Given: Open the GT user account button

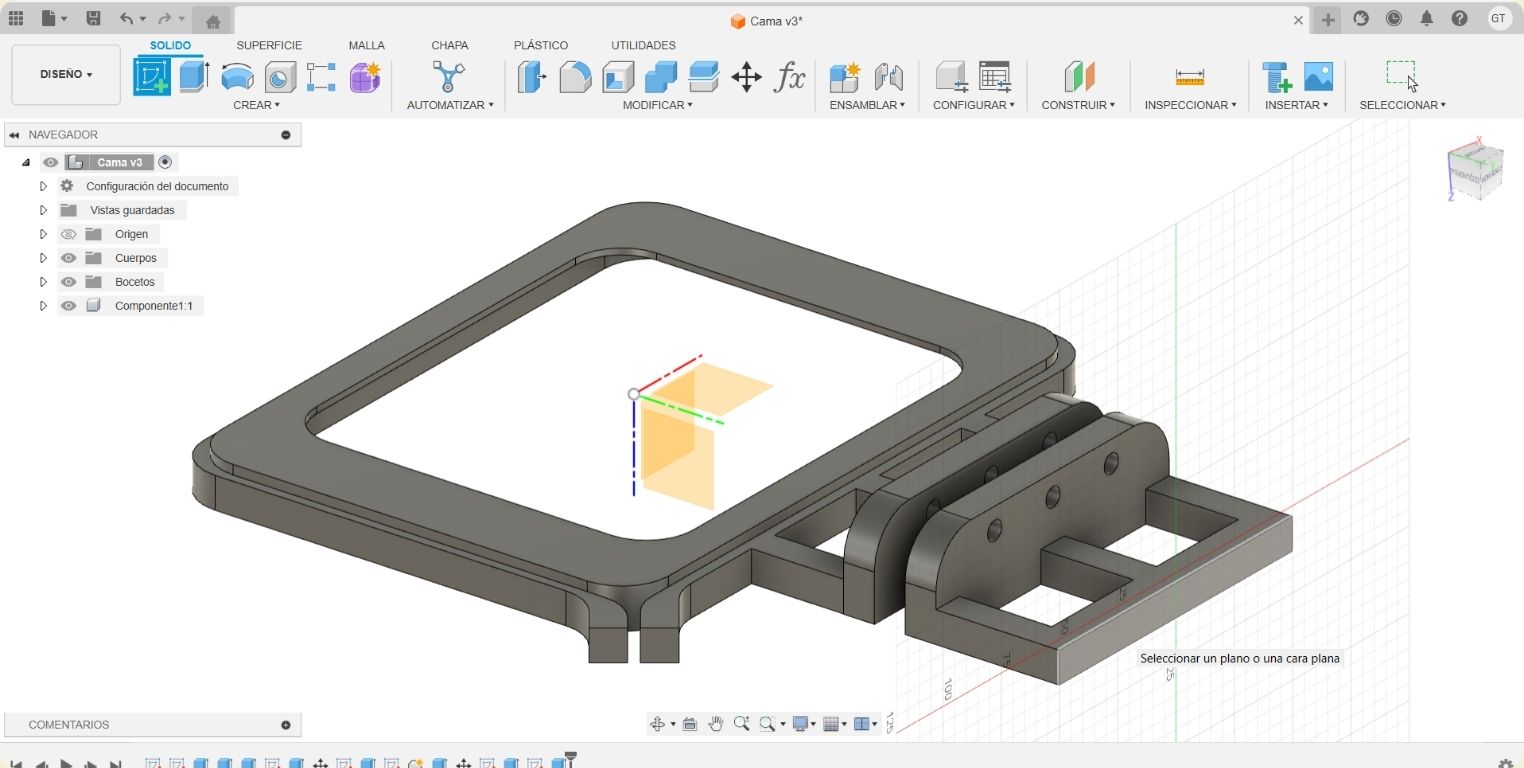Looking at the screenshot, I should tap(1498, 18).
